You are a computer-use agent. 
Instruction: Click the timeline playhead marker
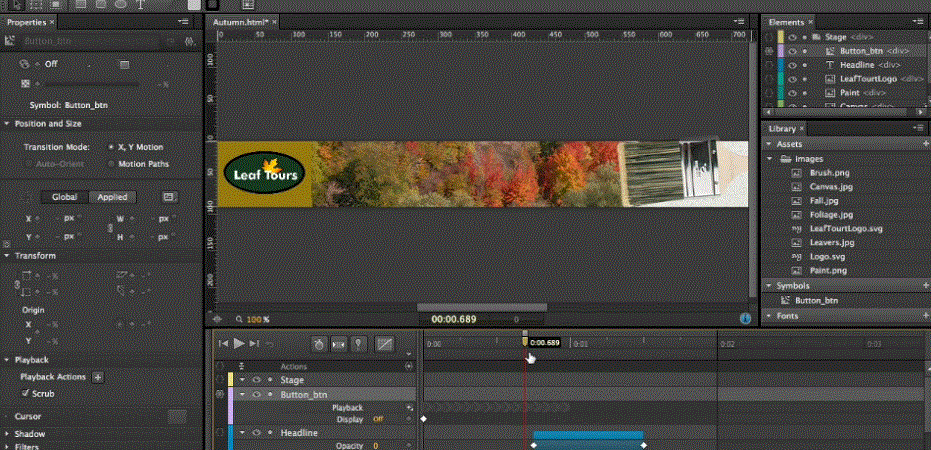pyautogui.click(x=525, y=341)
